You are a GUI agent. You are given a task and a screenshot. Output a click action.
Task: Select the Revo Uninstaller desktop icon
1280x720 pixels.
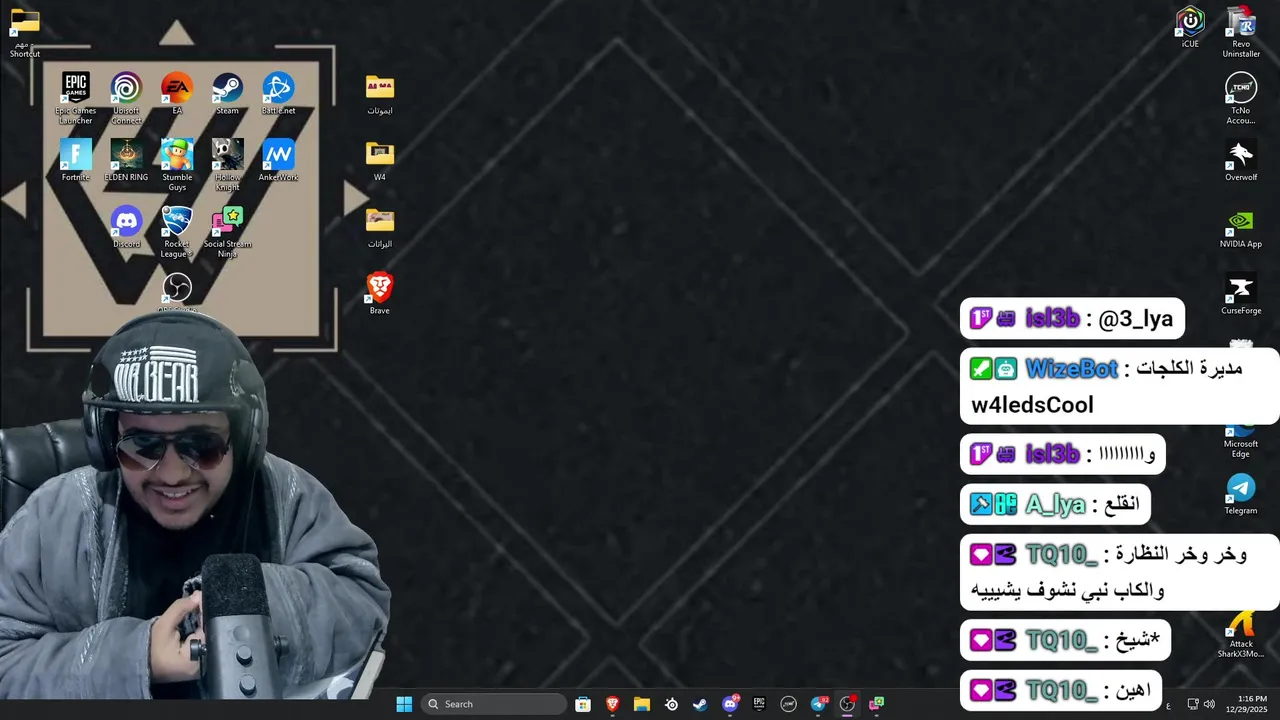tap(1241, 32)
